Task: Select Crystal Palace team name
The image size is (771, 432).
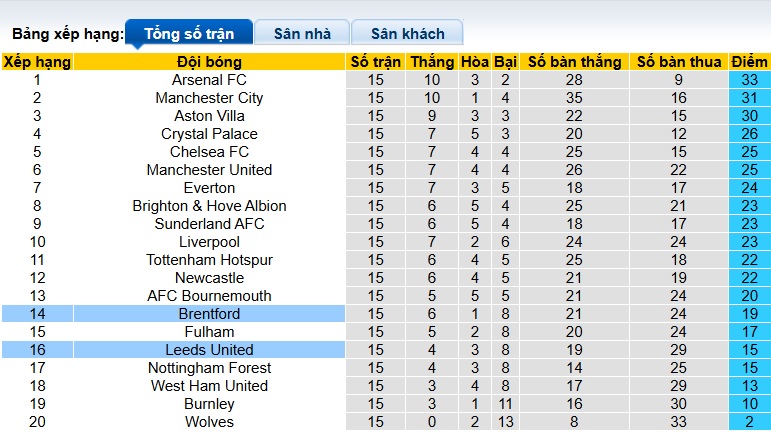Action: point(209,134)
